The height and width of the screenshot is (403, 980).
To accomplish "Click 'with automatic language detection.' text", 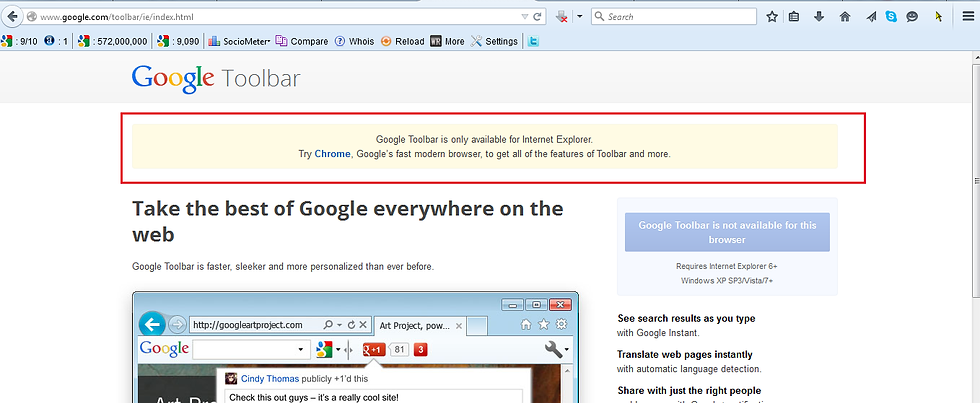I will point(689,369).
